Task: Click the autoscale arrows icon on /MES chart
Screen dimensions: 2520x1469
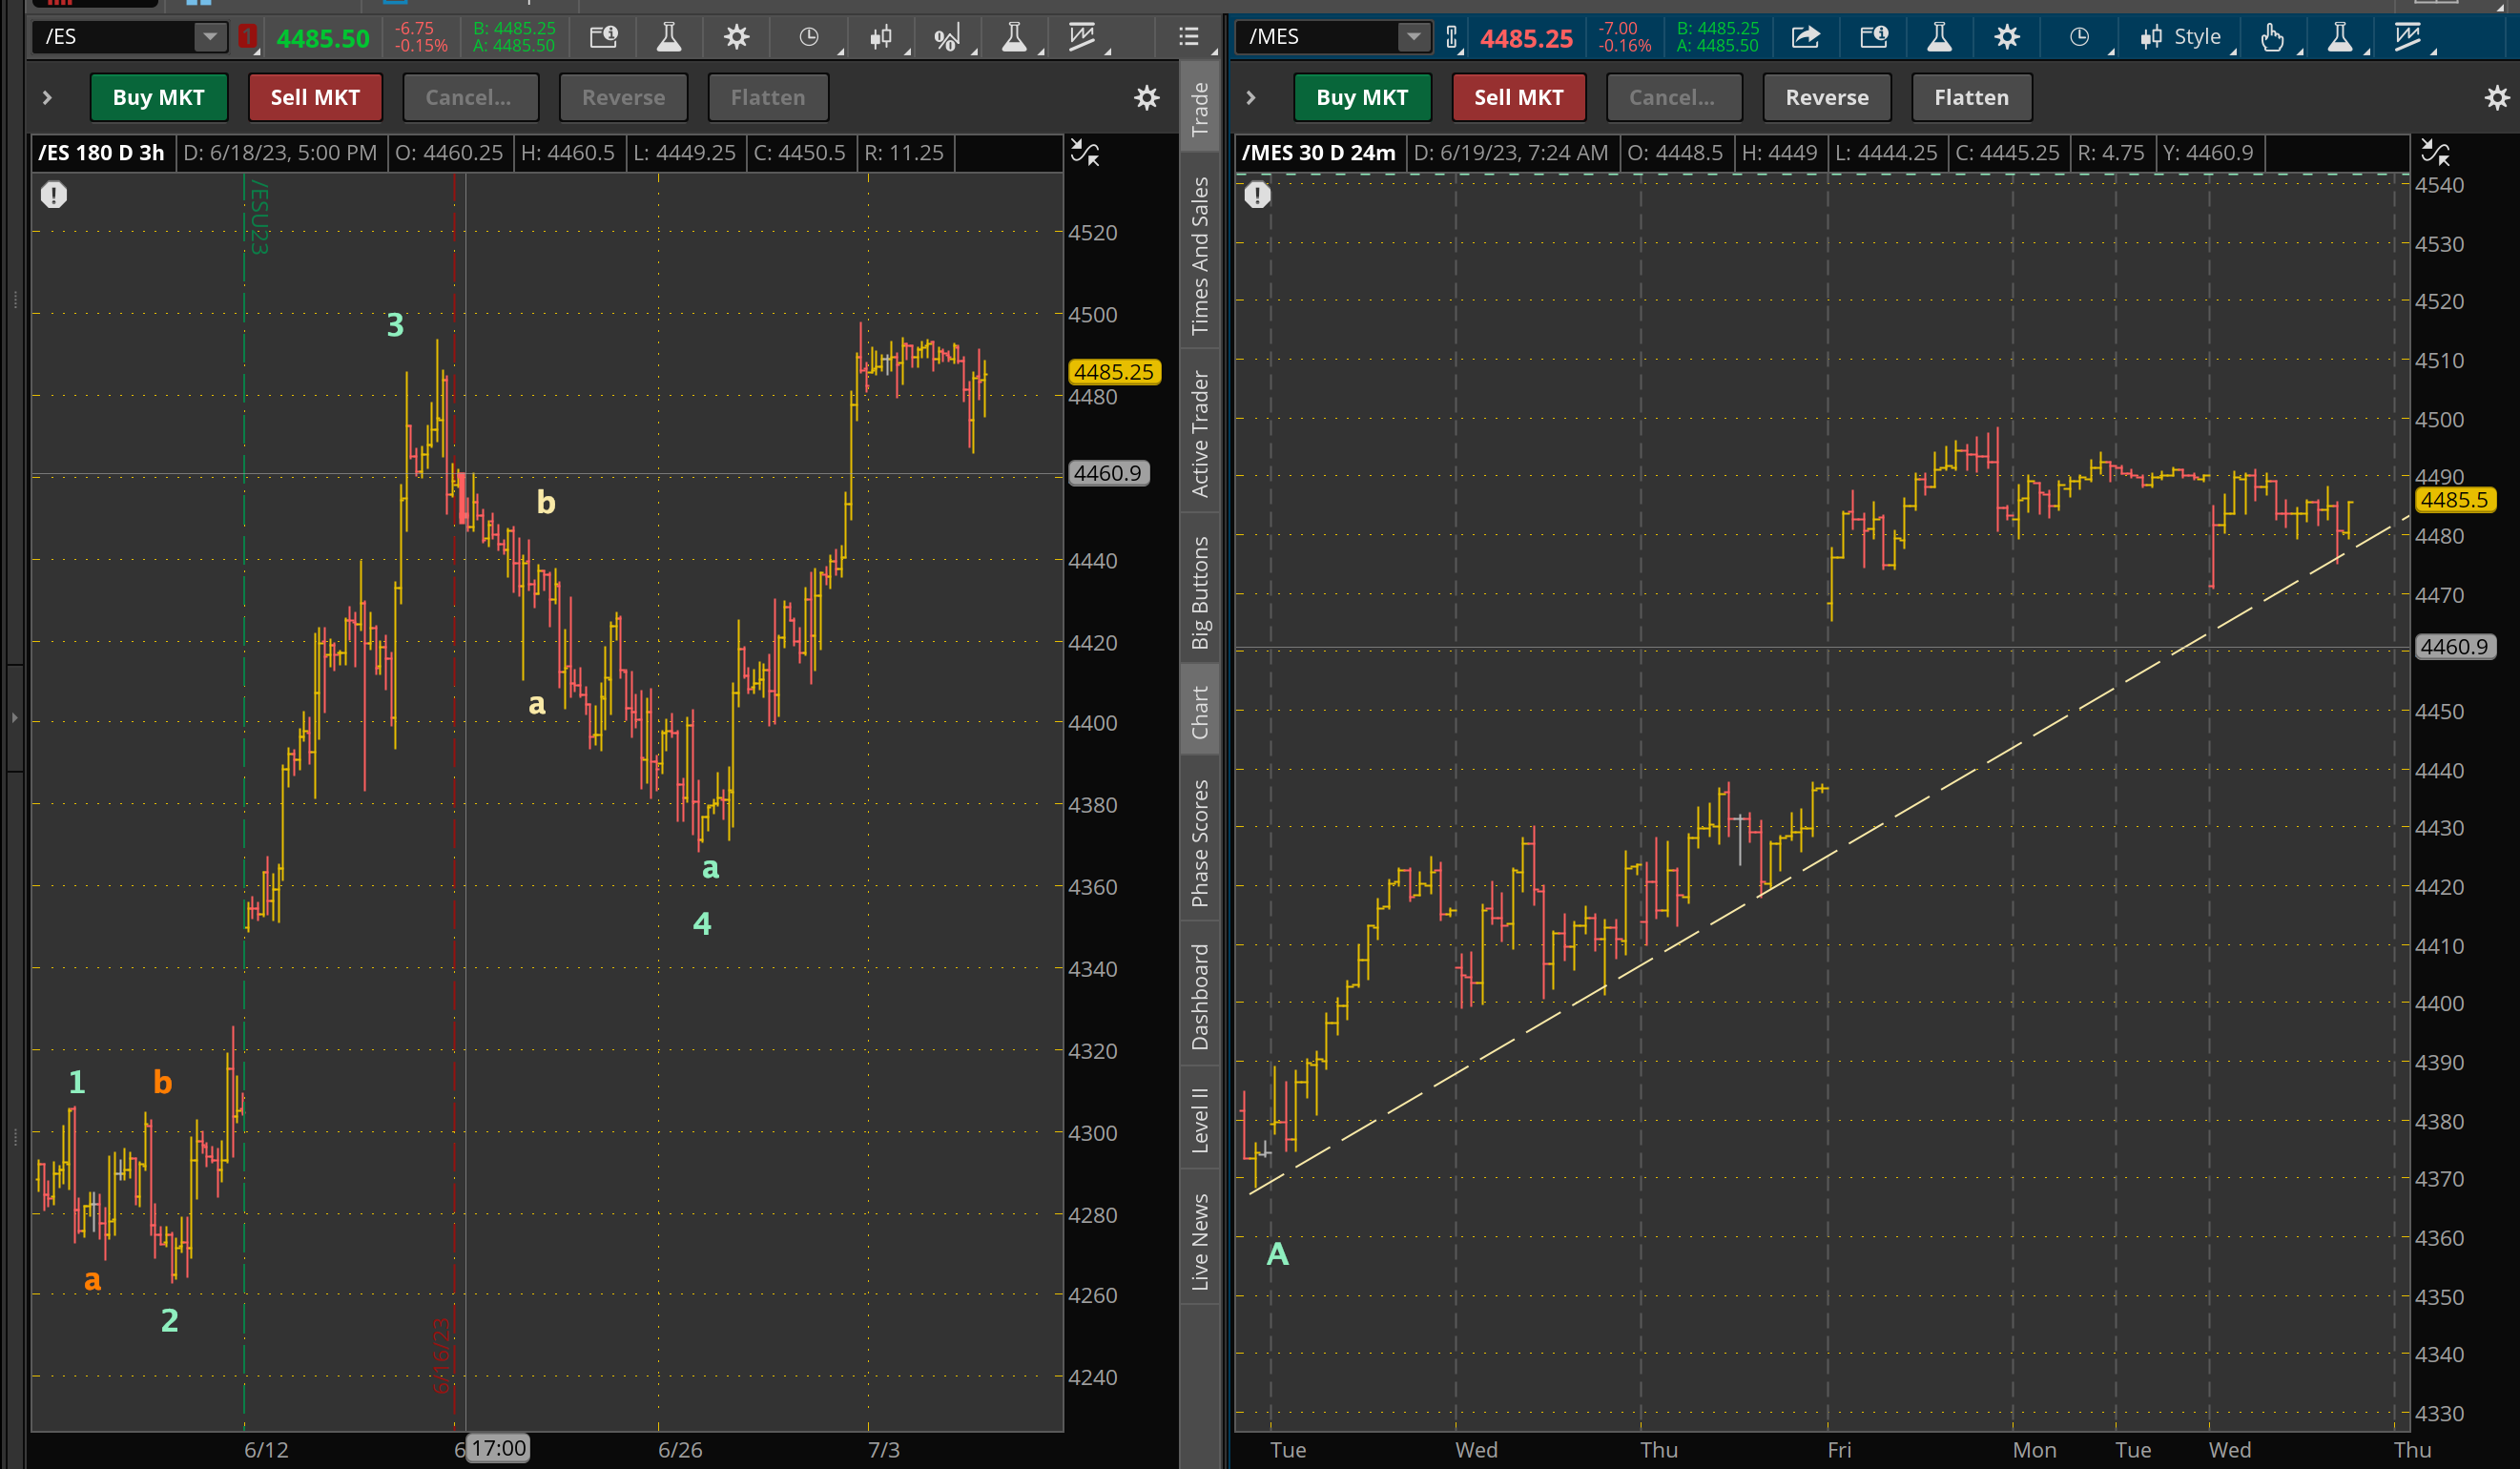Action: (2435, 153)
